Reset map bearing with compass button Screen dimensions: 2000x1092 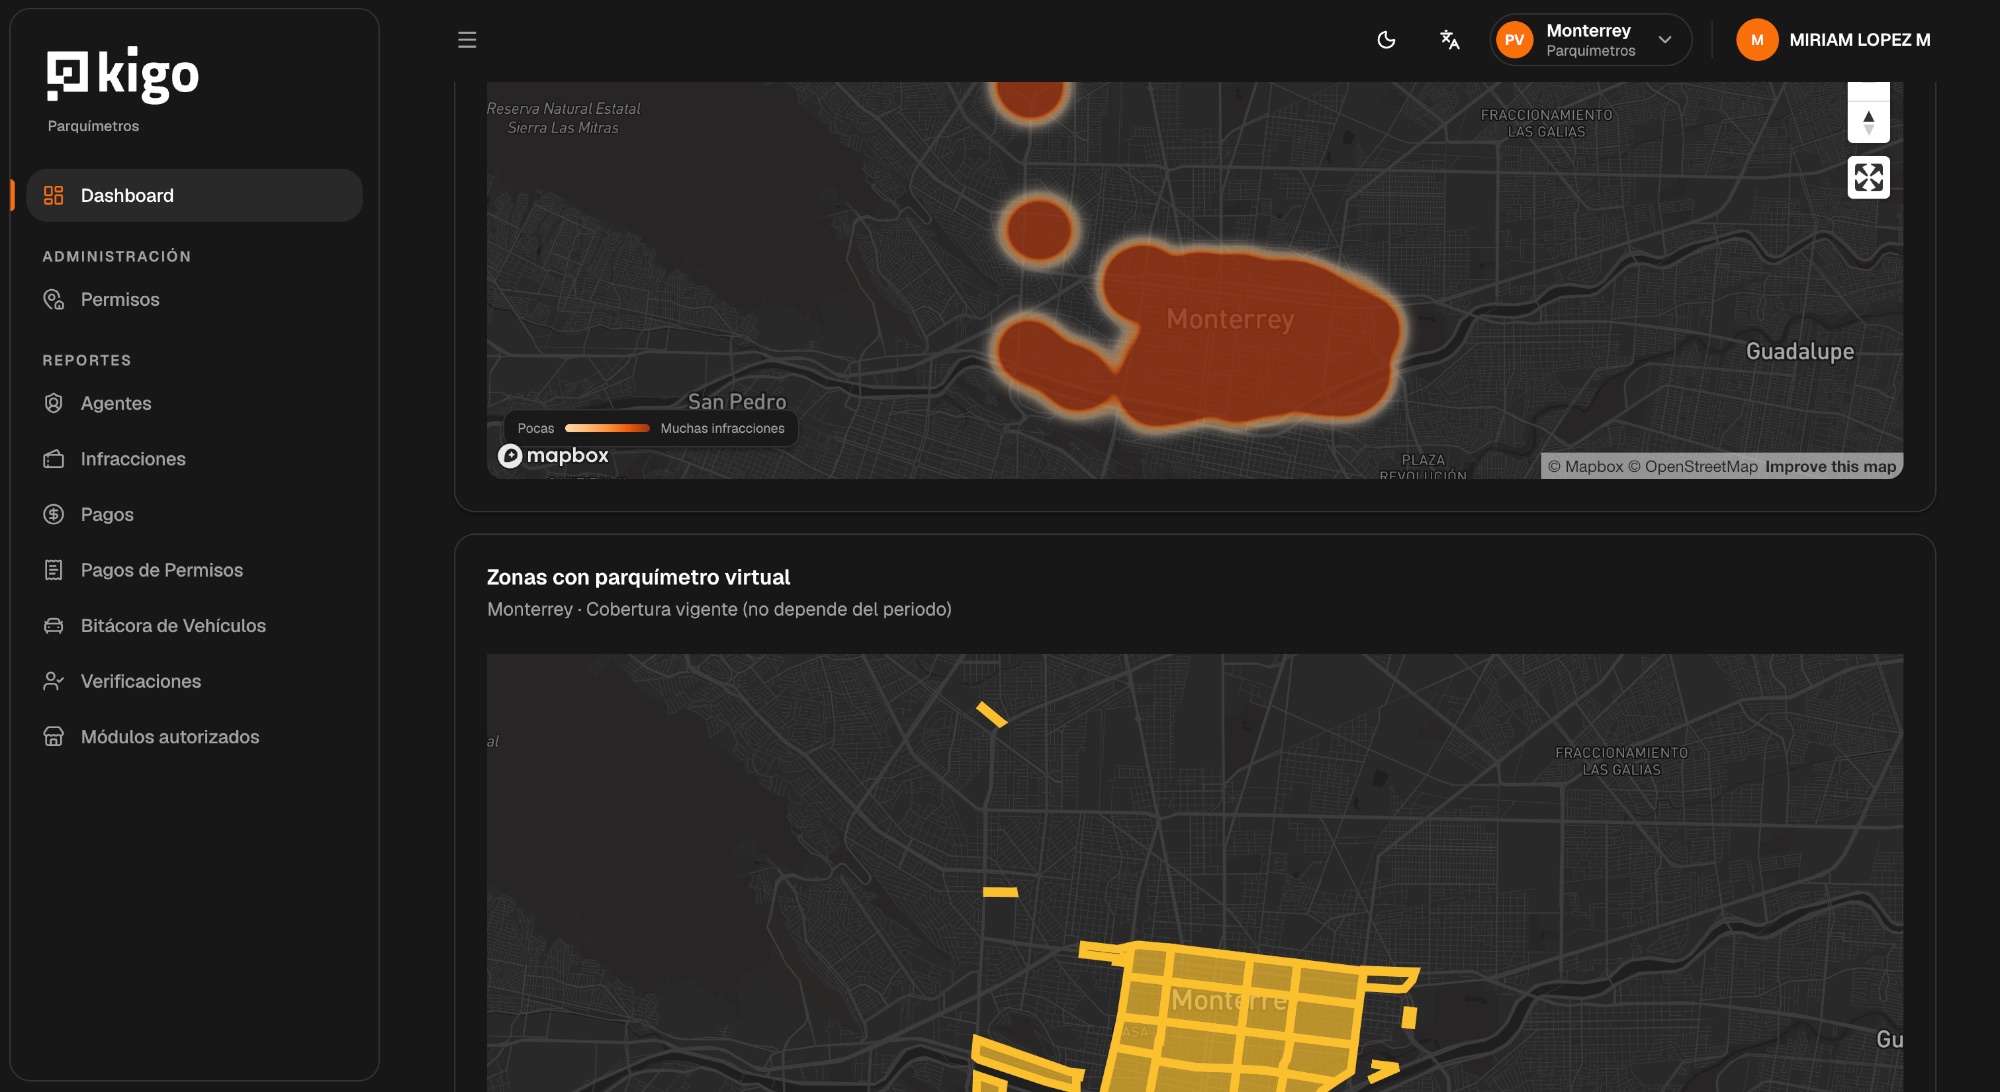point(1868,123)
